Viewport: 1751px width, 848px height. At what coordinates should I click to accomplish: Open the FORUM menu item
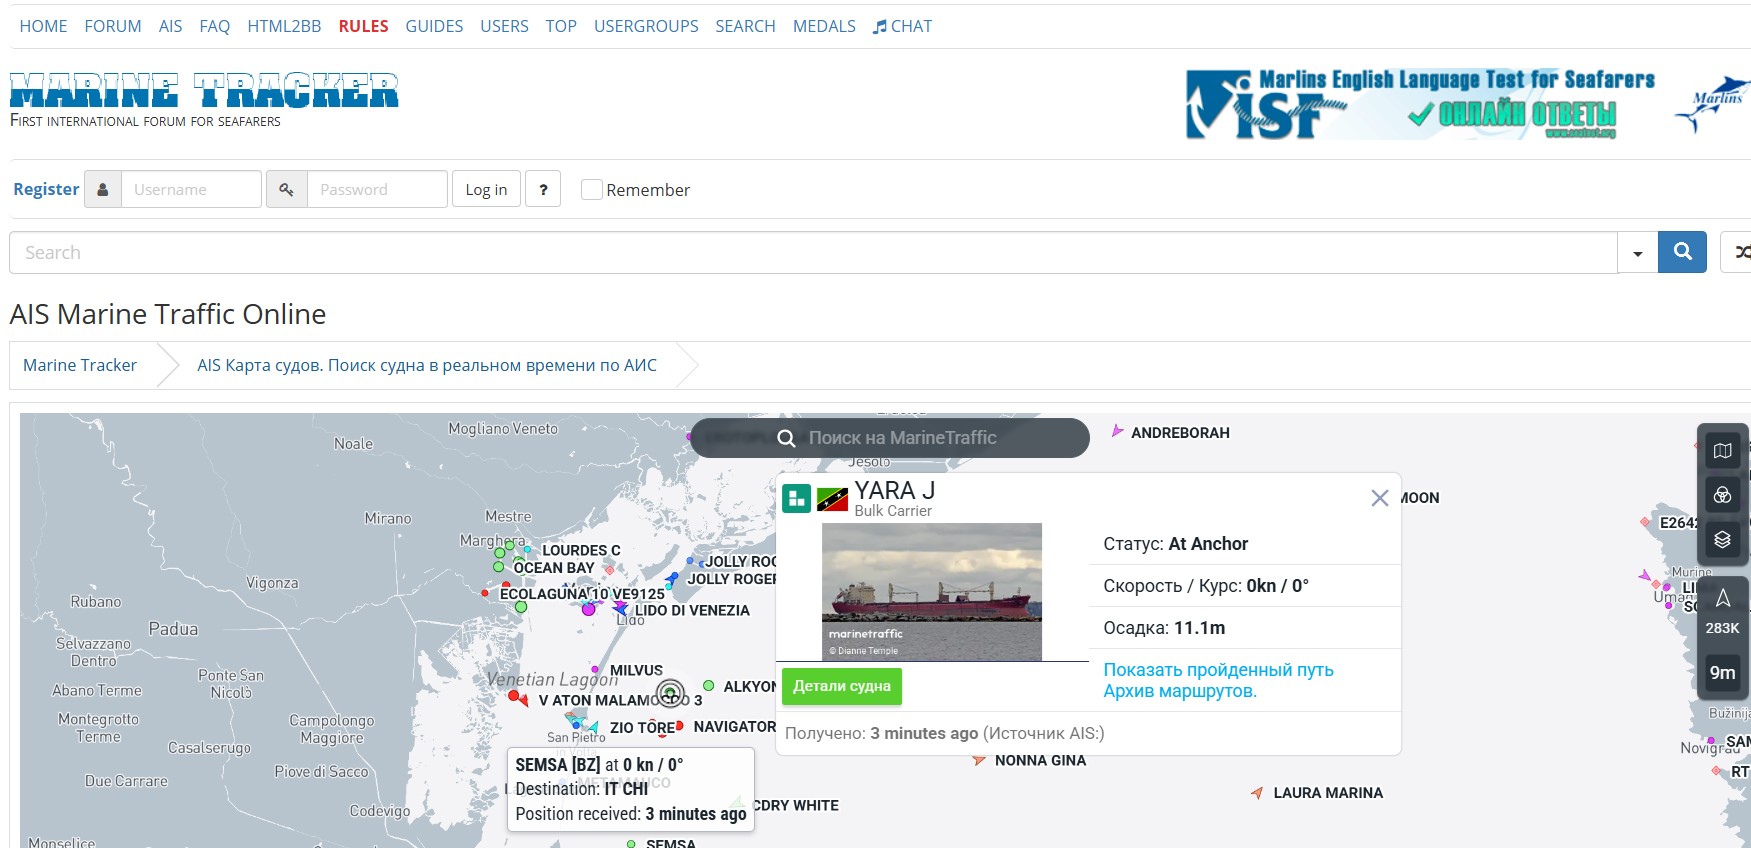click(113, 26)
